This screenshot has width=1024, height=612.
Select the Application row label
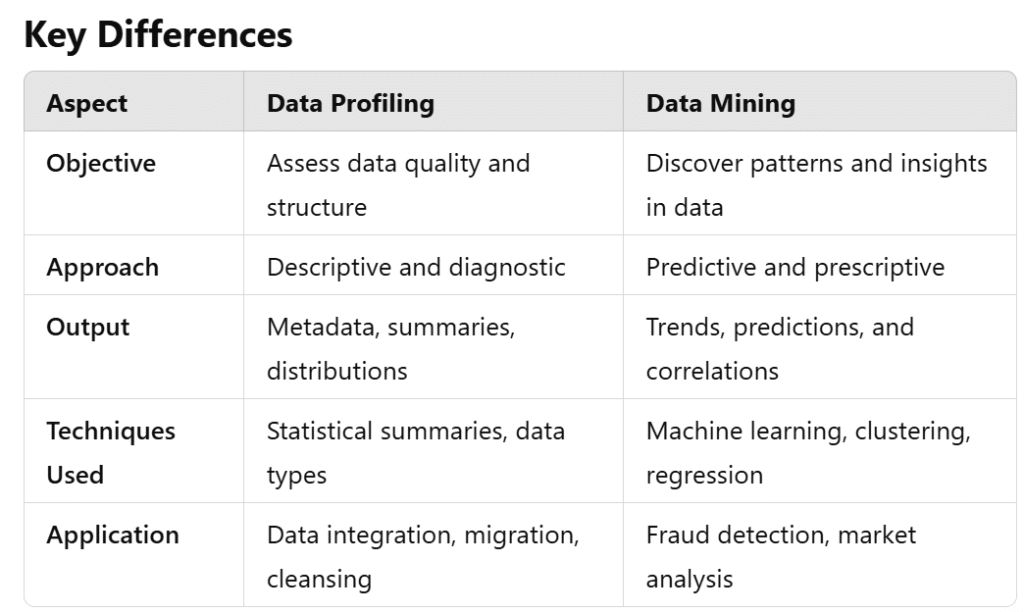pyautogui.click(x=112, y=535)
